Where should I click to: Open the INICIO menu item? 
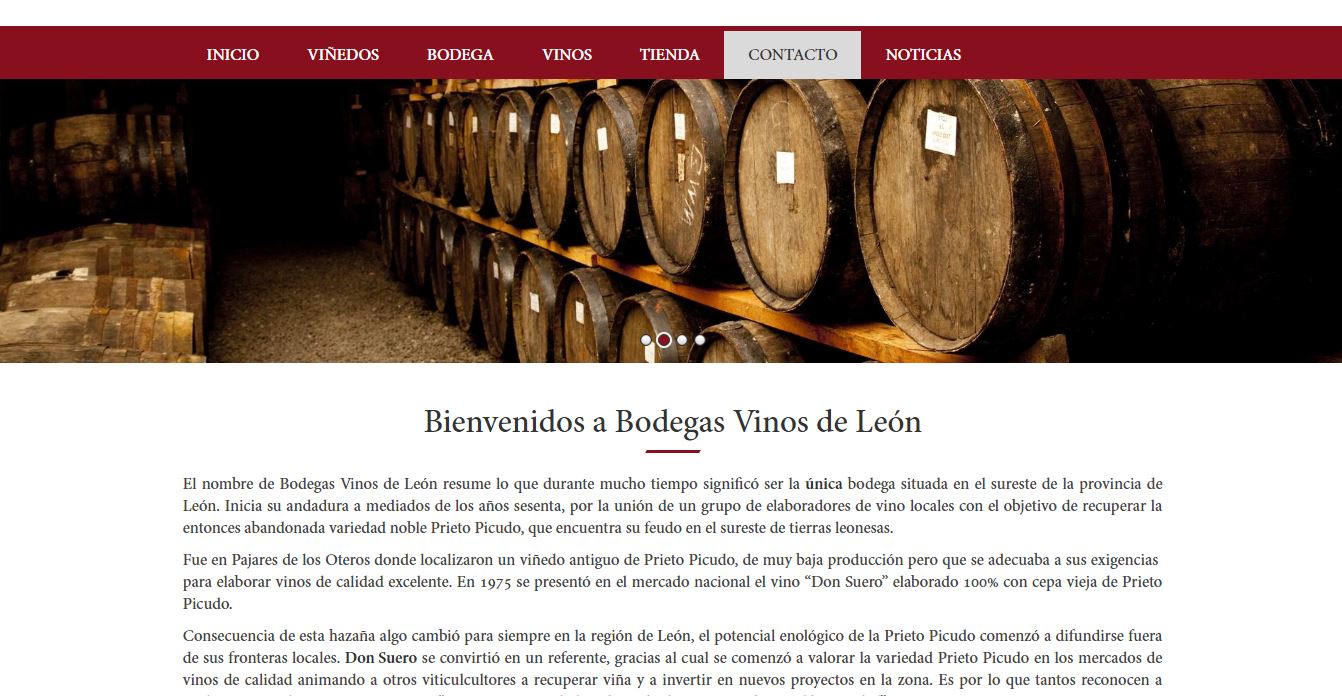pyautogui.click(x=232, y=55)
